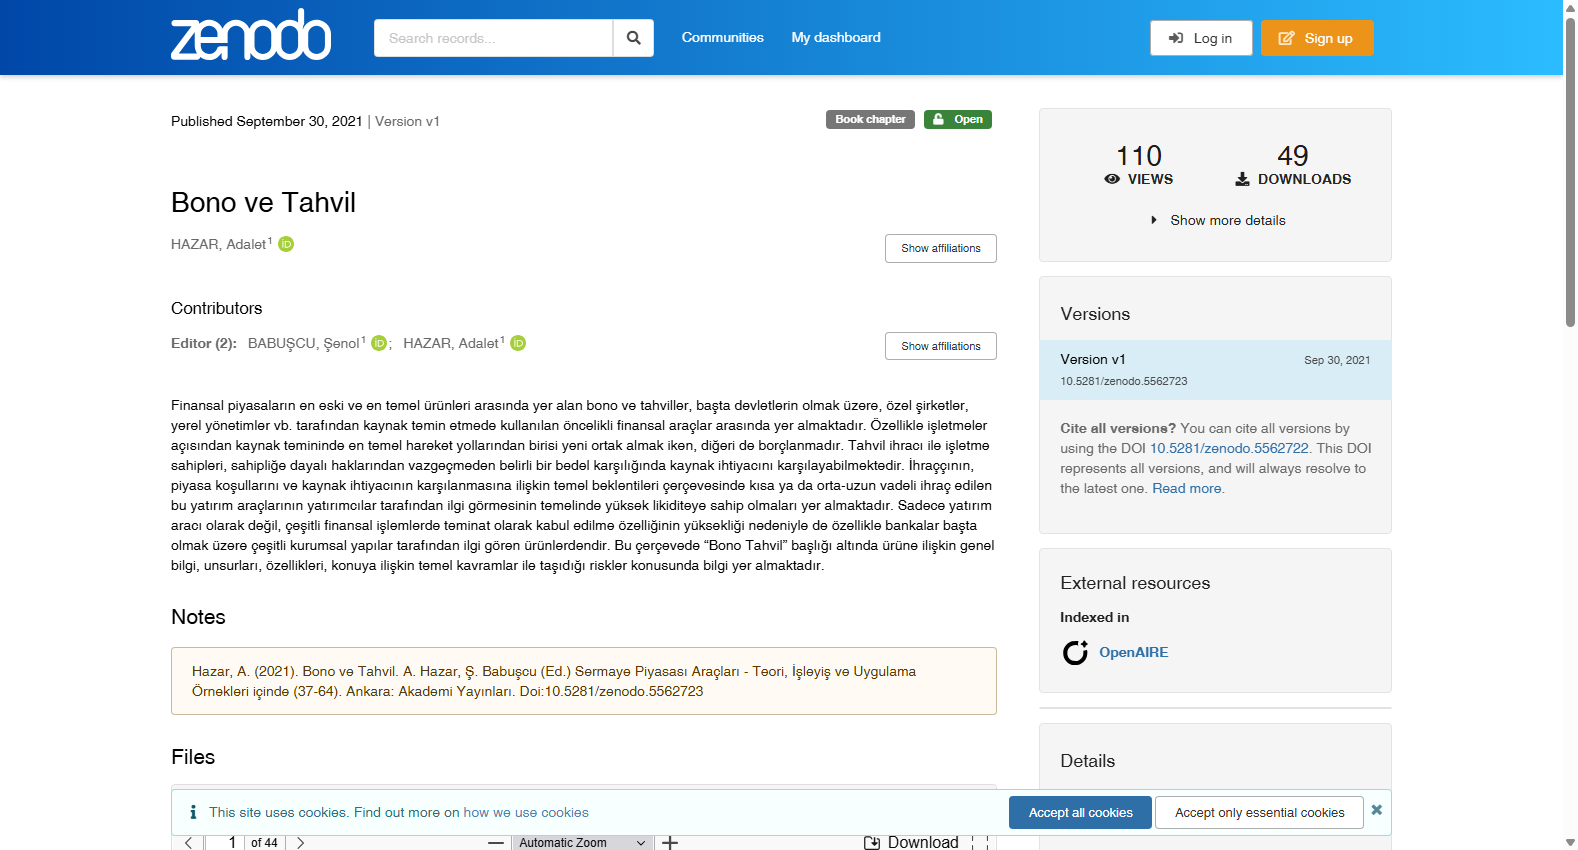This screenshot has height=850, width=1578.
Task: Expand Show more details statistics
Action: 1216,220
